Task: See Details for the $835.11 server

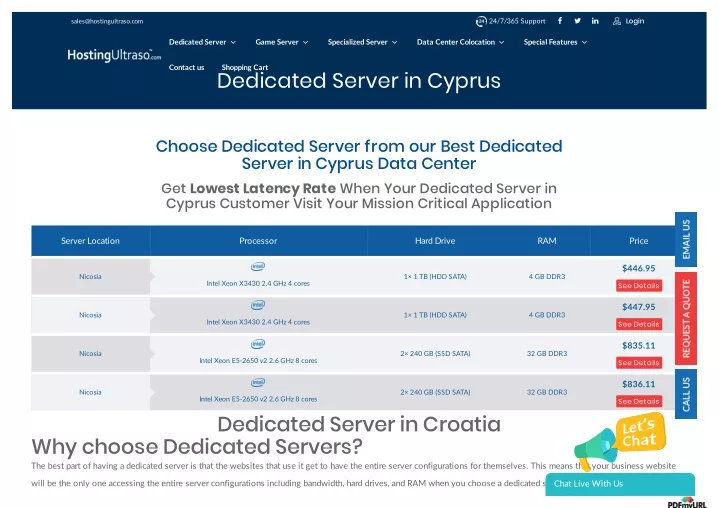Action: tap(638, 363)
